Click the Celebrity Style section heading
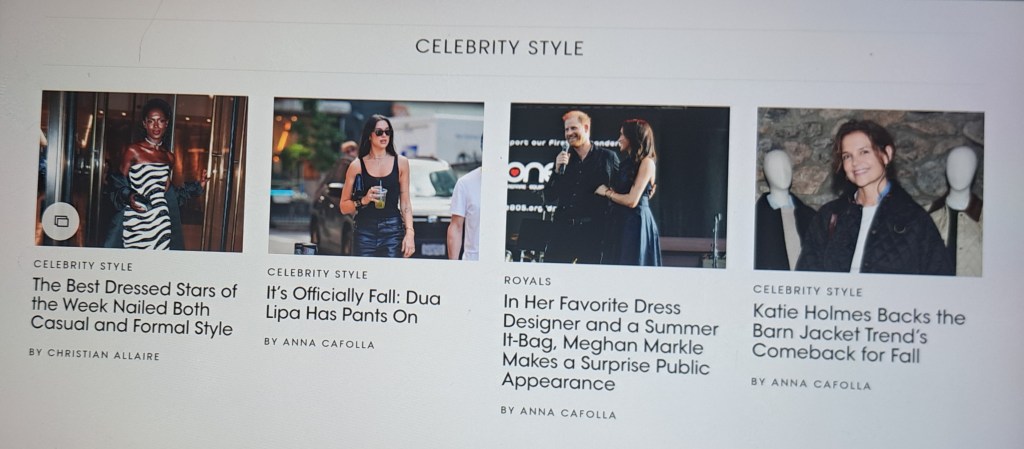The image size is (1024, 449). click(499, 47)
